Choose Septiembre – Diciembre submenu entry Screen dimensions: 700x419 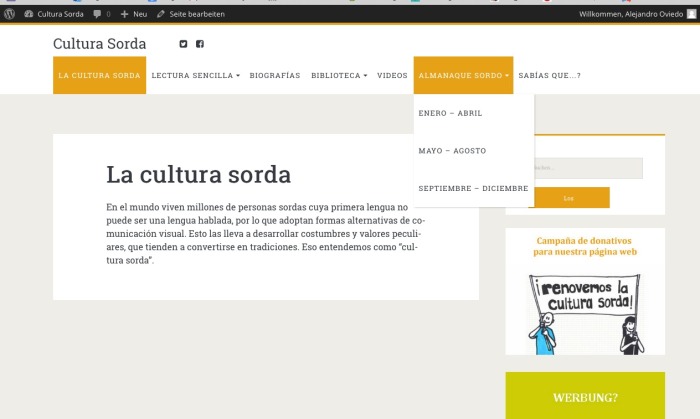474,188
